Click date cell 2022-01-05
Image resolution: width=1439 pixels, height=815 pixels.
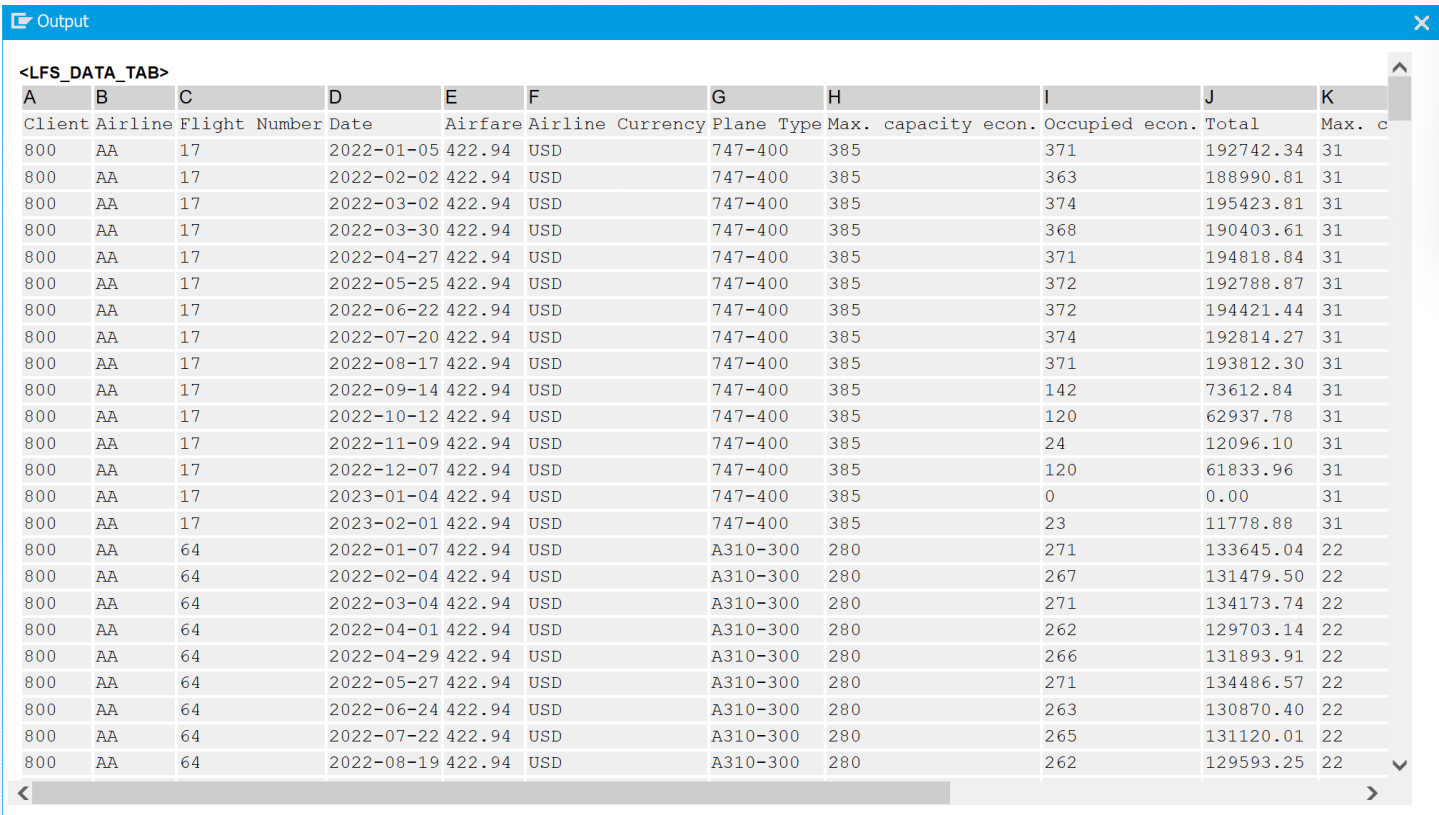point(384,150)
